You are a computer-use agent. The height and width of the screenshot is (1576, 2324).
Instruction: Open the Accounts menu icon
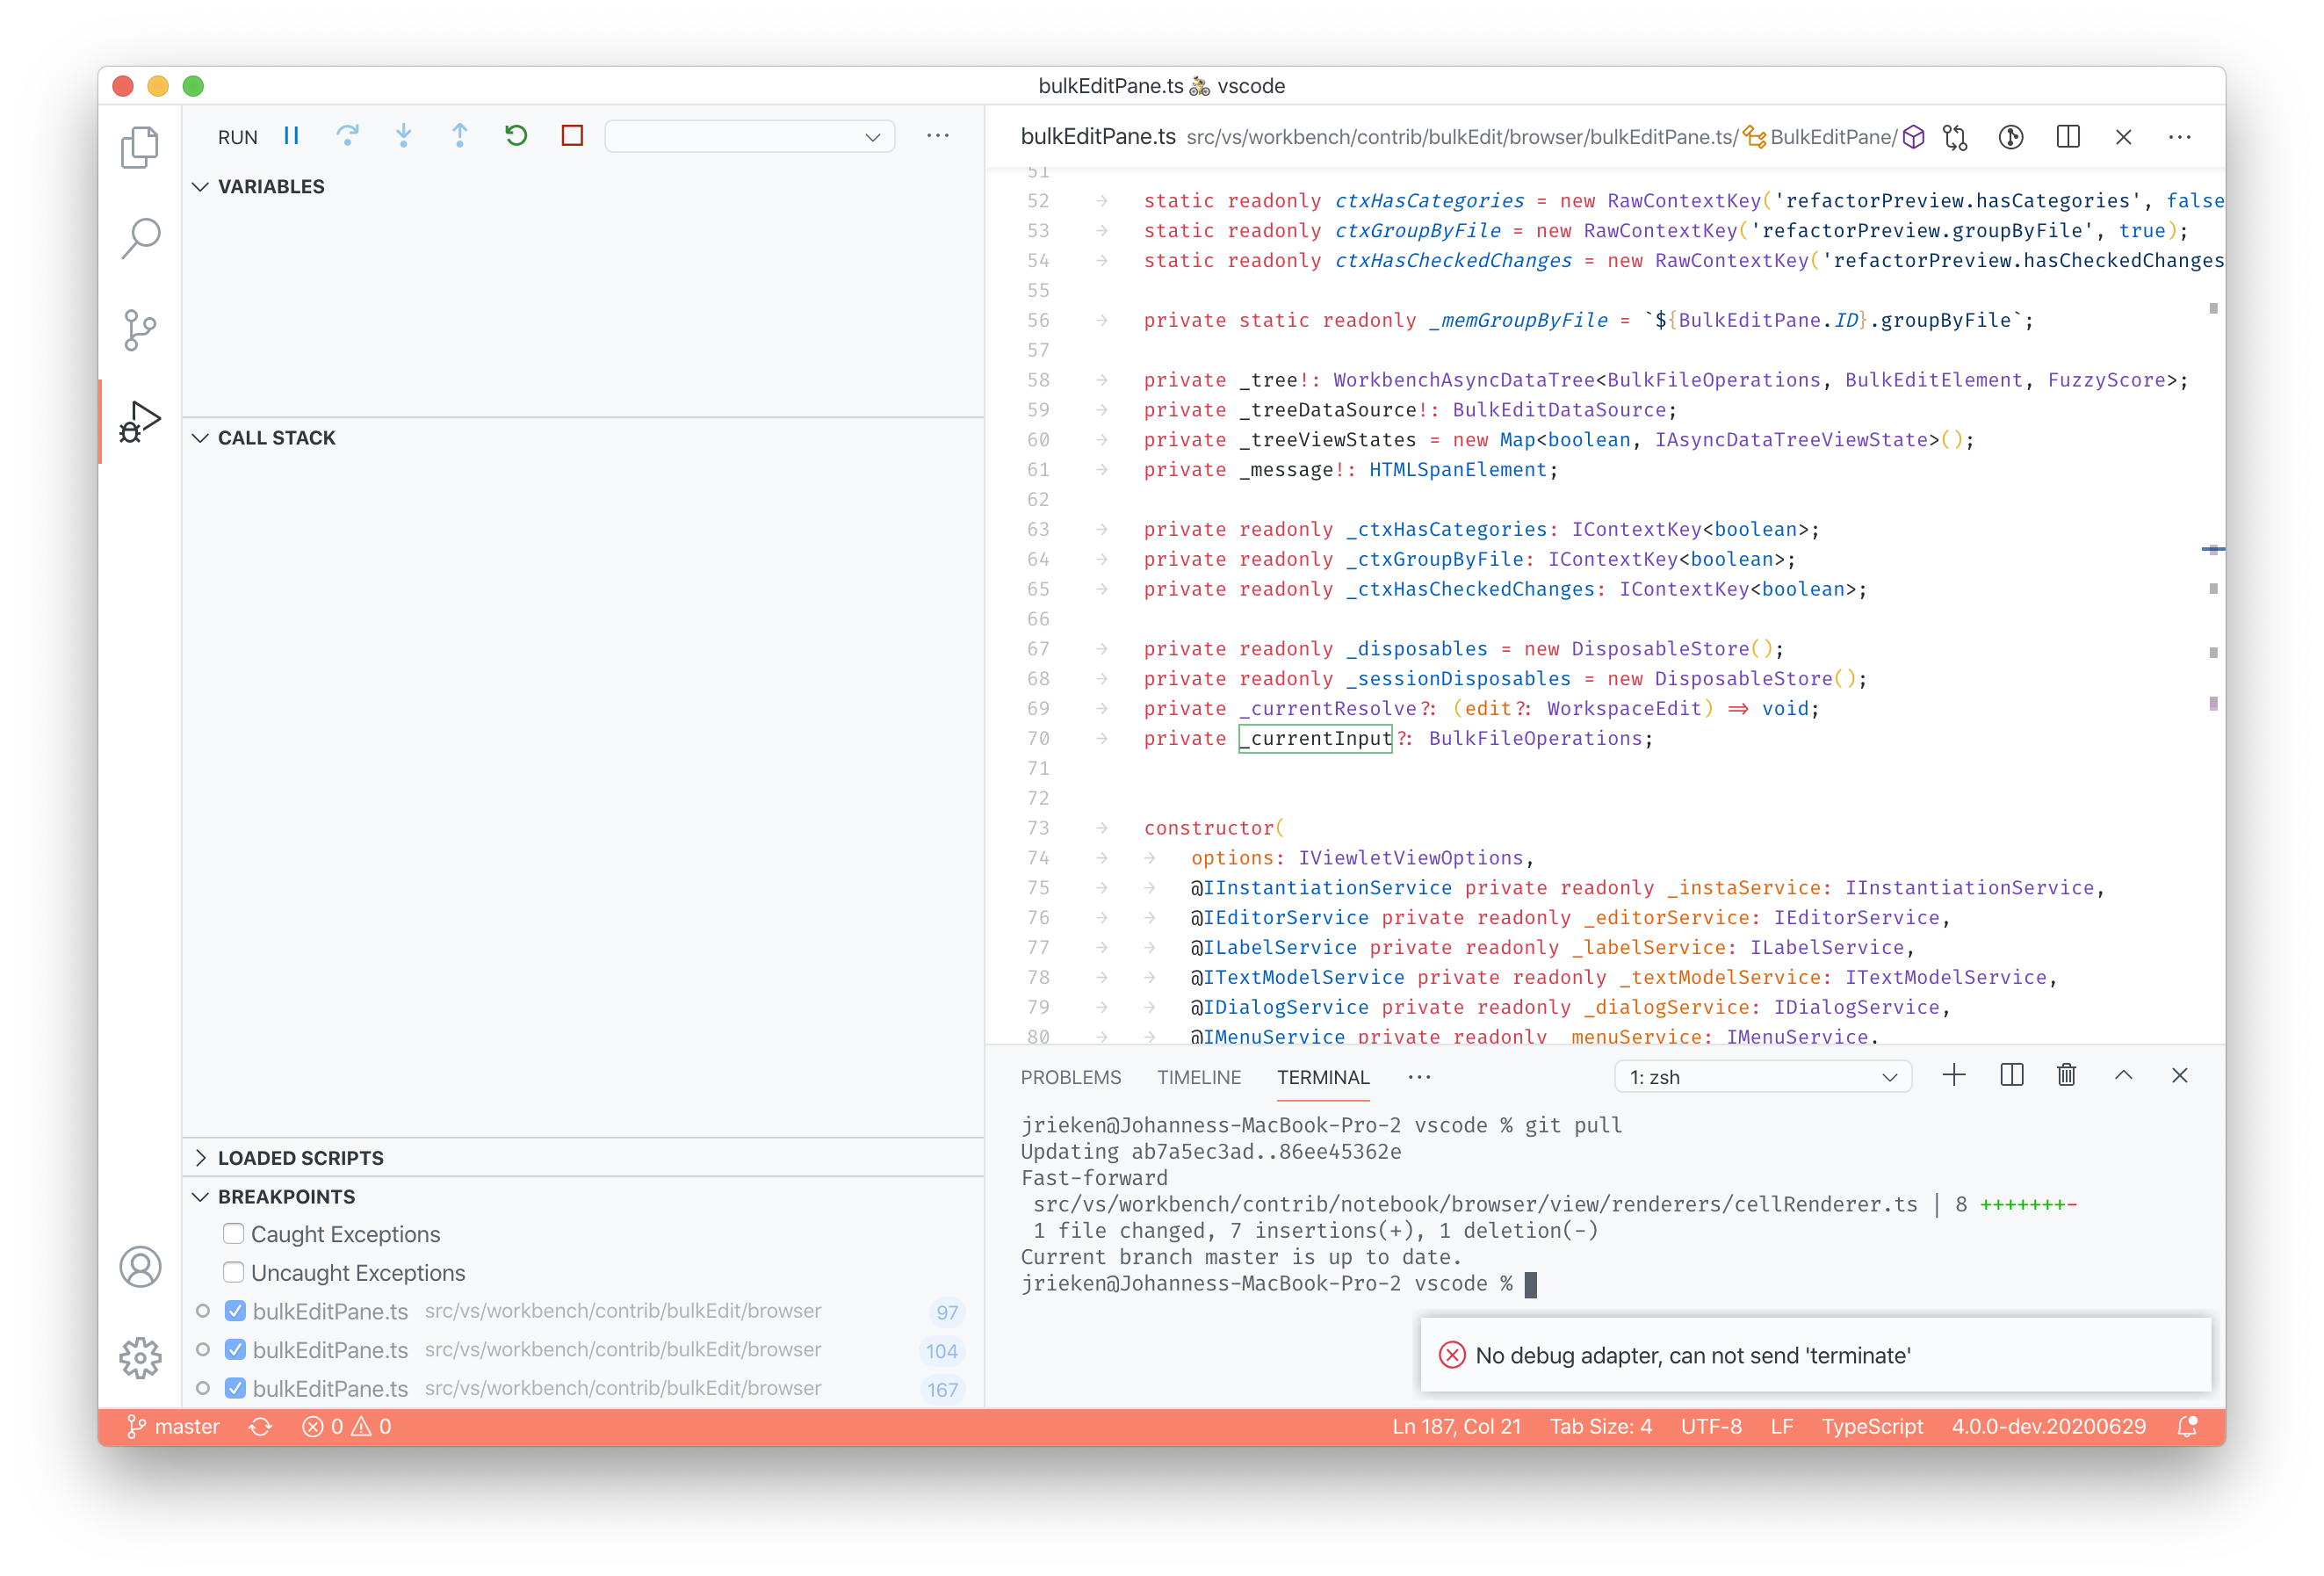[140, 1267]
